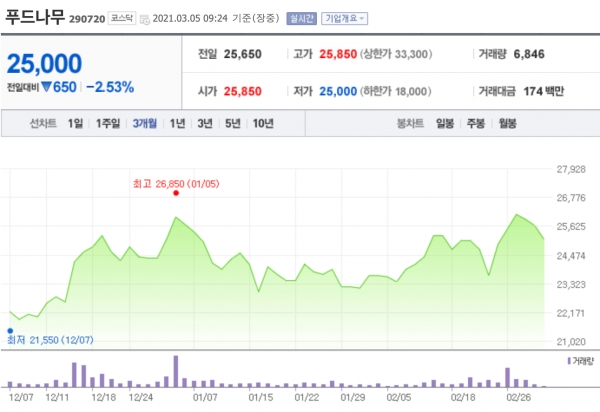
Task: Click the stock code 290720
Action: click(x=87, y=19)
